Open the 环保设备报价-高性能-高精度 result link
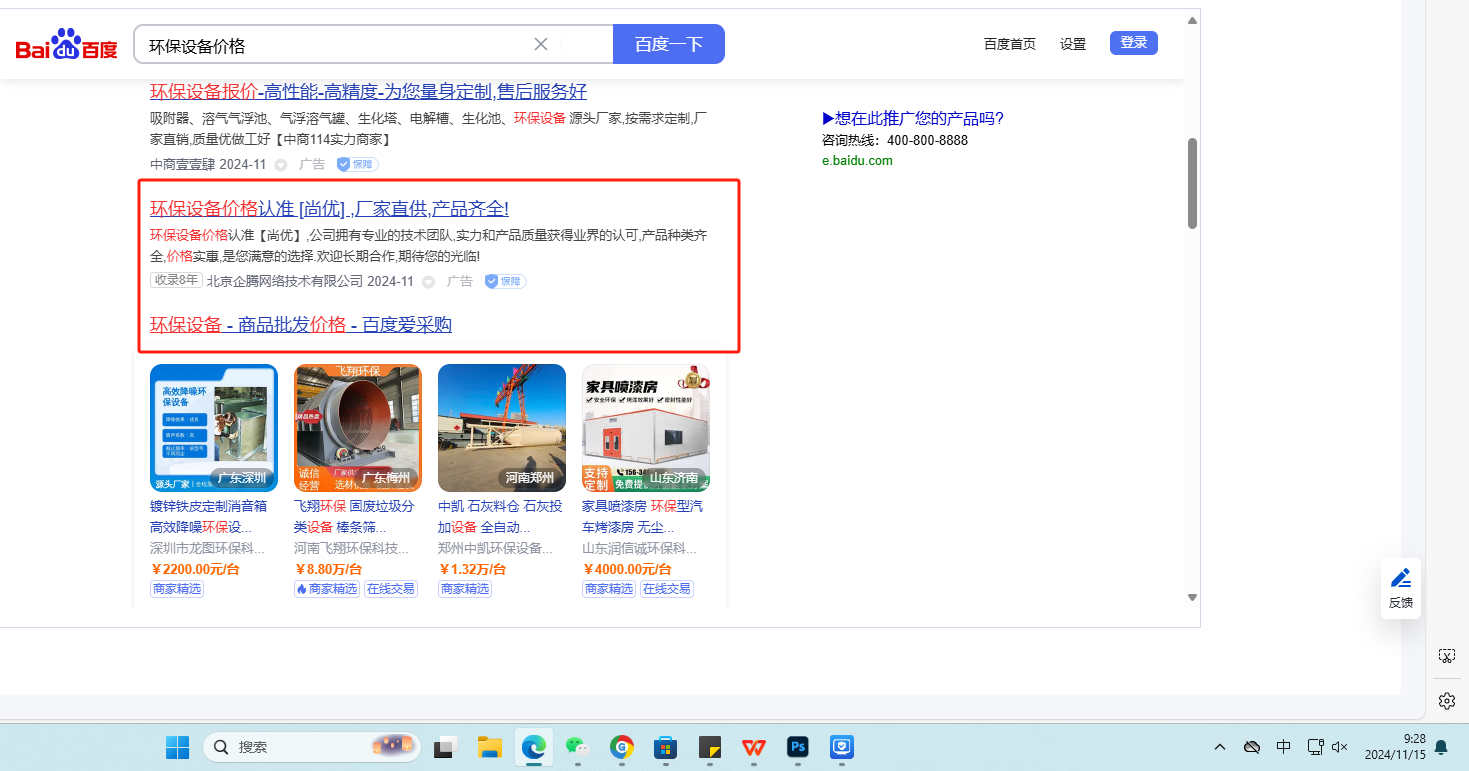Viewport: 1469px width, 771px height. tap(369, 92)
